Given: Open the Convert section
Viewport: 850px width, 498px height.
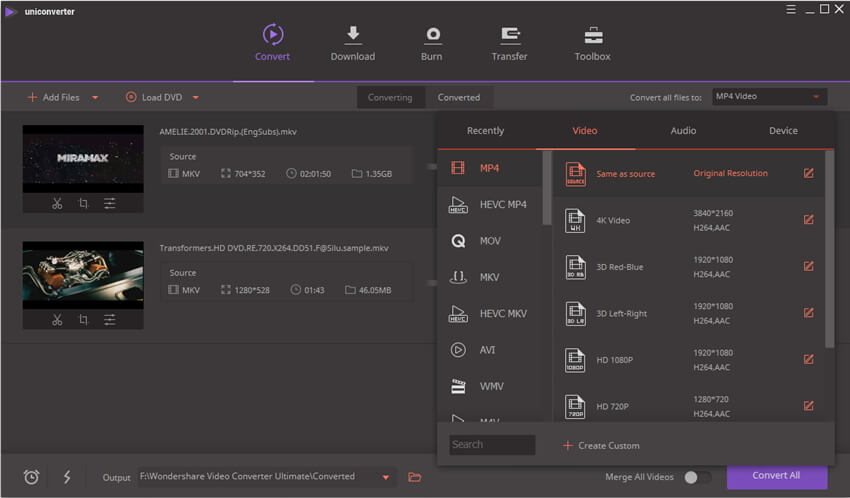Looking at the screenshot, I should [273, 43].
